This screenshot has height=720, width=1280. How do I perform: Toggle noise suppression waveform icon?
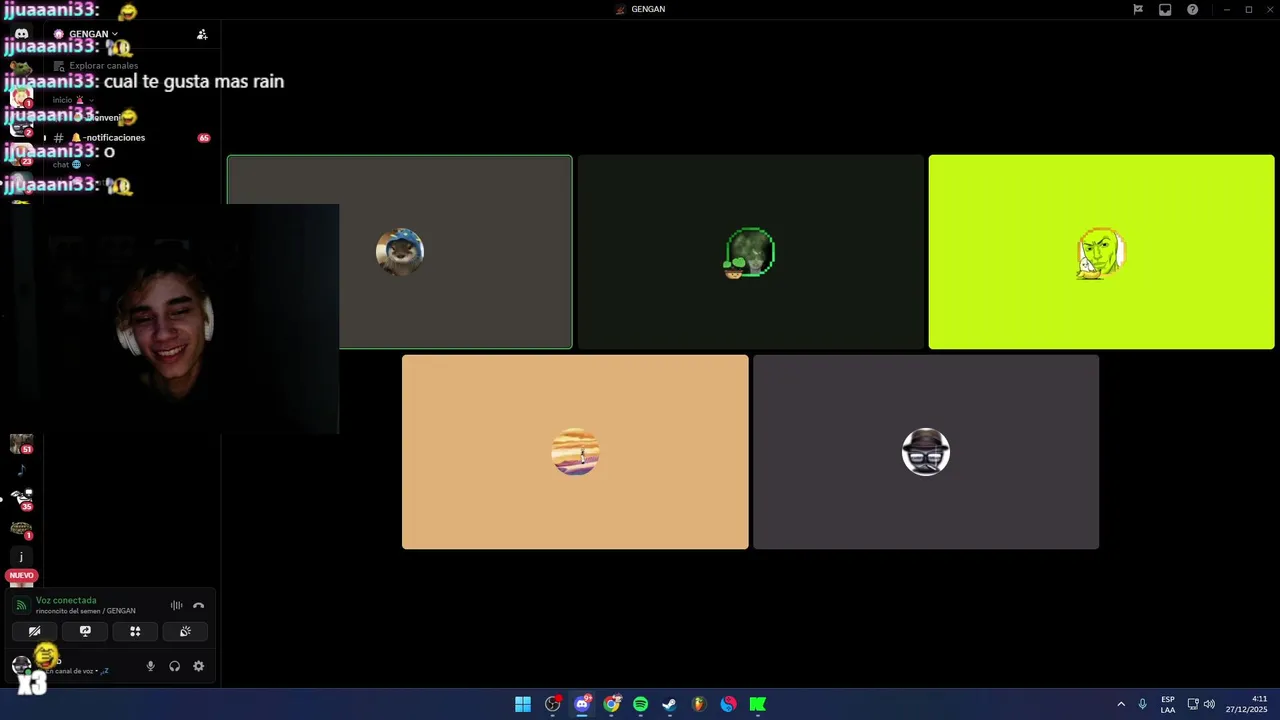pyautogui.click(x=176, y=606)
